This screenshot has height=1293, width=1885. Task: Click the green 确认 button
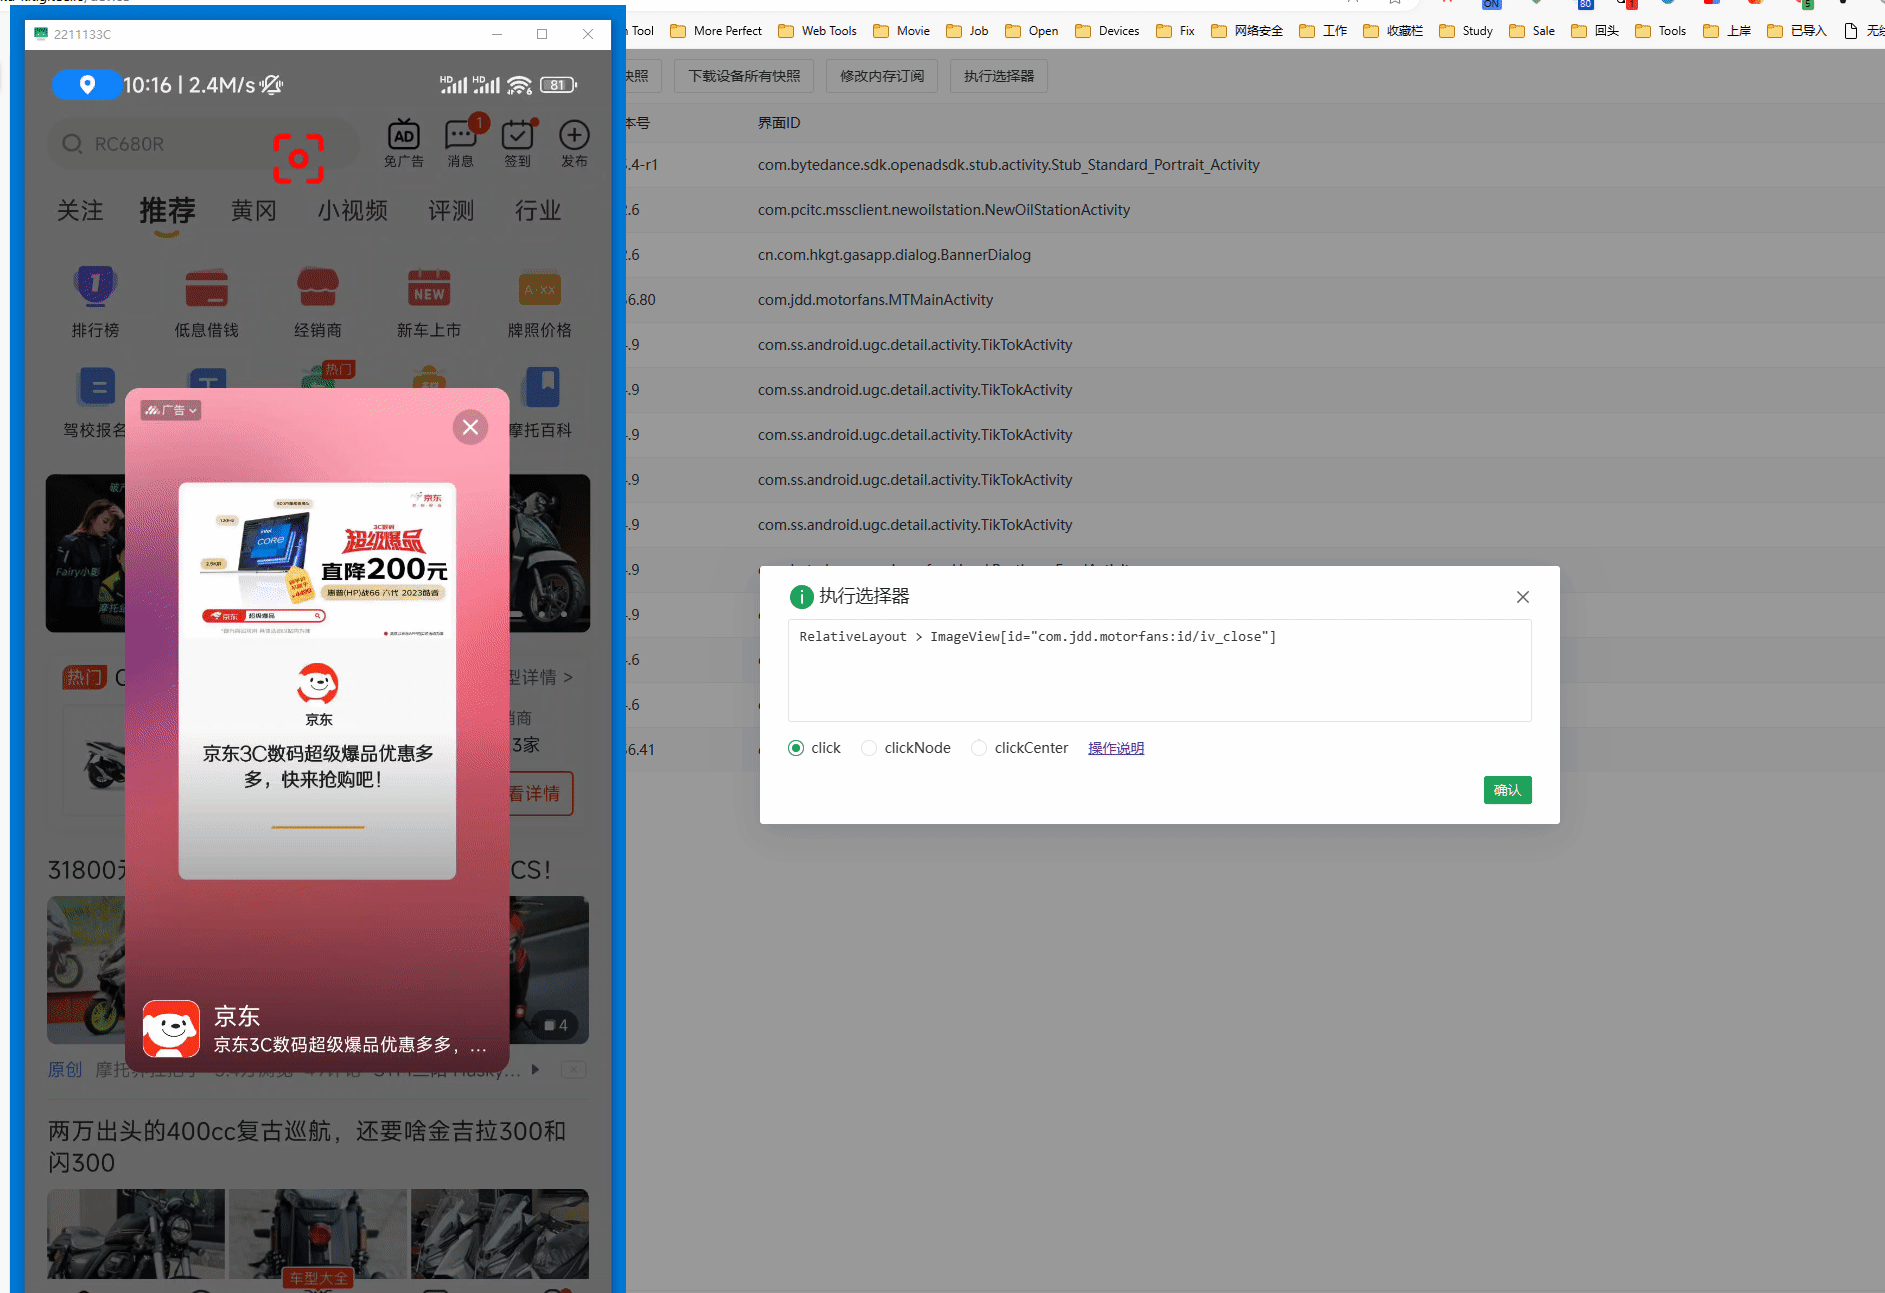click(x=1507, y=790)
